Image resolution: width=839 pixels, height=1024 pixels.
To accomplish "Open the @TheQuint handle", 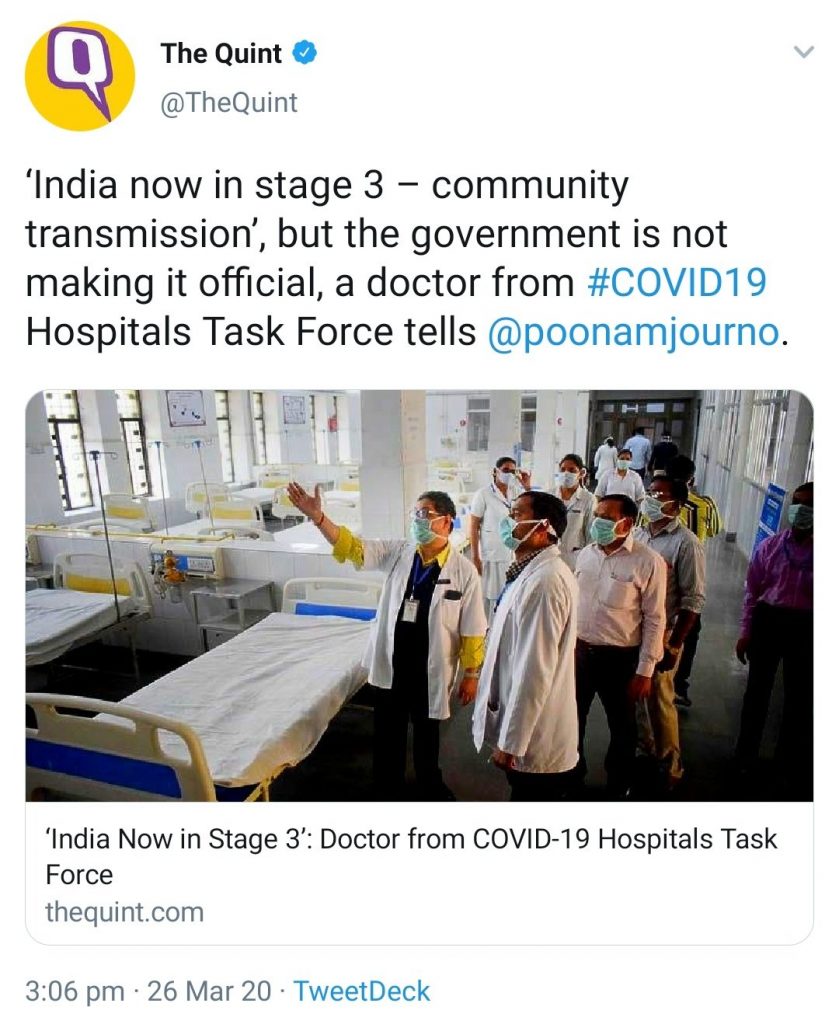I will [229, 103].
